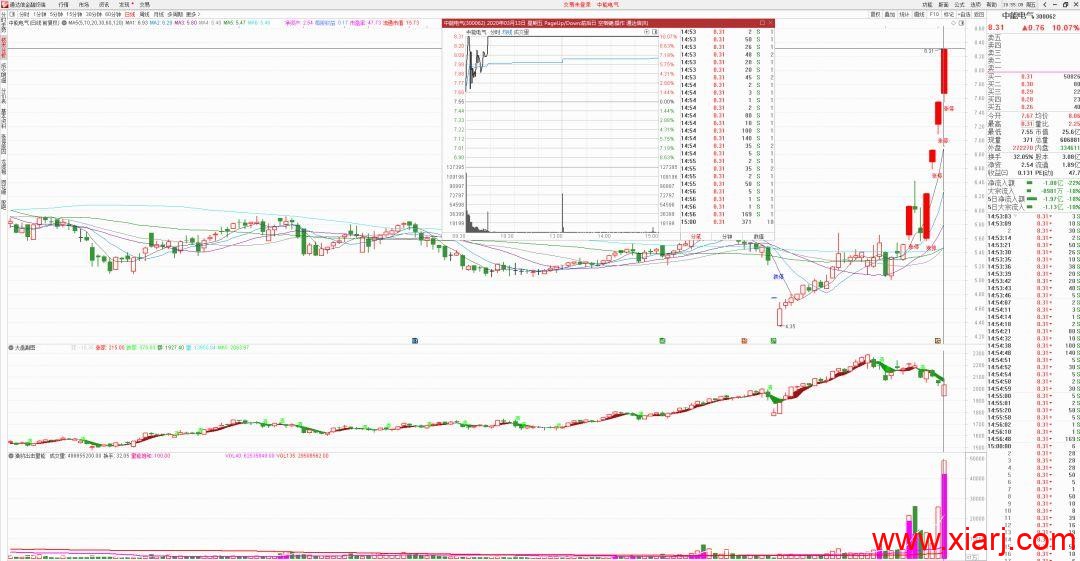The image size is (1080, 561).
Task: Open the 版面 menu
Action: pos(944,5)
